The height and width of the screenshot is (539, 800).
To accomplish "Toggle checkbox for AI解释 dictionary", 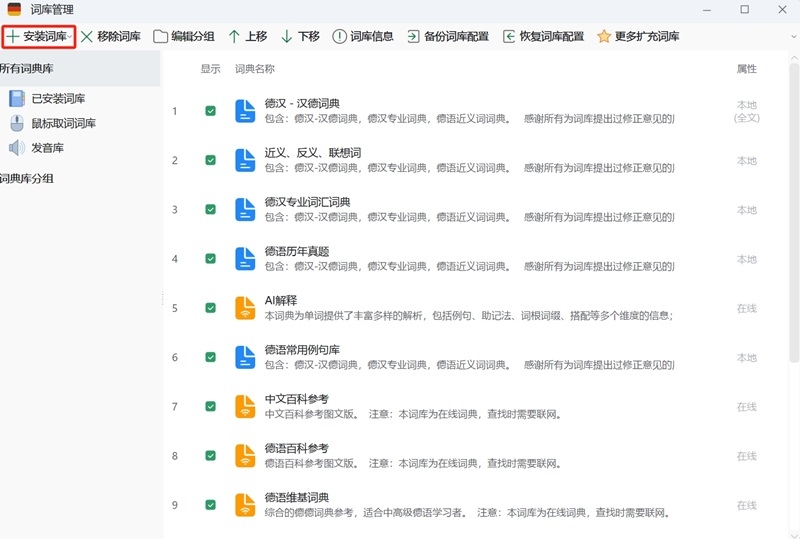I will 210,308.
